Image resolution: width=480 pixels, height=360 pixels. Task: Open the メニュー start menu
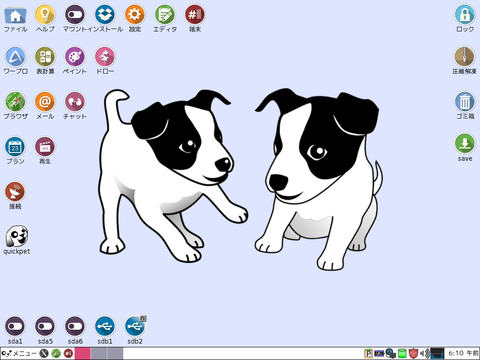tap(19, 353)
